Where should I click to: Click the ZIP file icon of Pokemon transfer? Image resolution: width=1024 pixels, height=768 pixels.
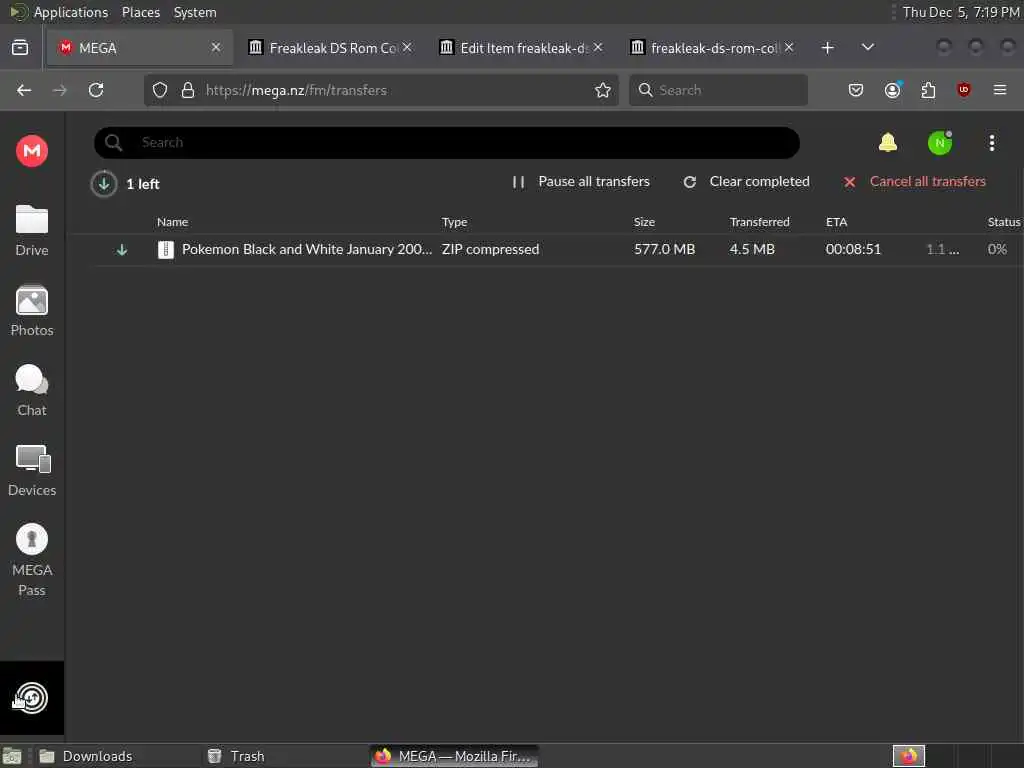coord(166,249)
